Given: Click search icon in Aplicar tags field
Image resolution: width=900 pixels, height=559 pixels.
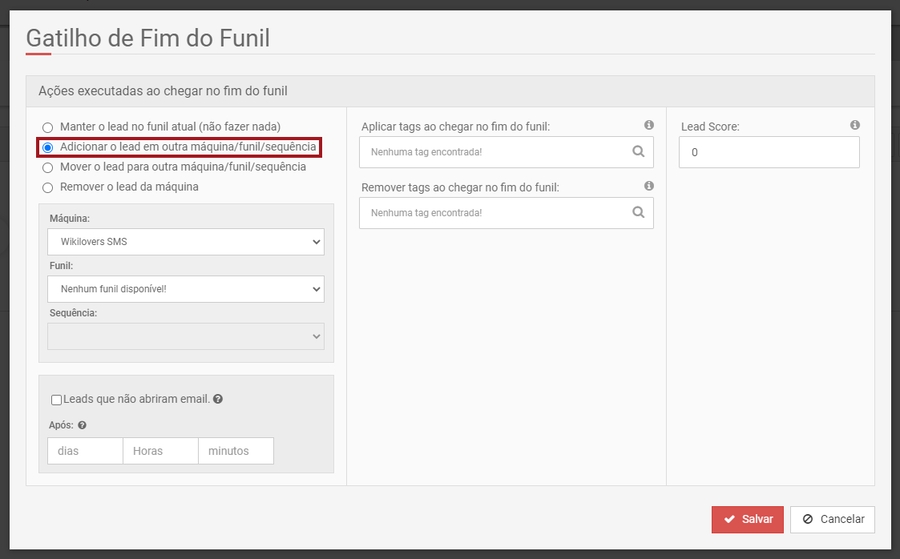Looking at the screenshot, I should [x=638, y=153].
